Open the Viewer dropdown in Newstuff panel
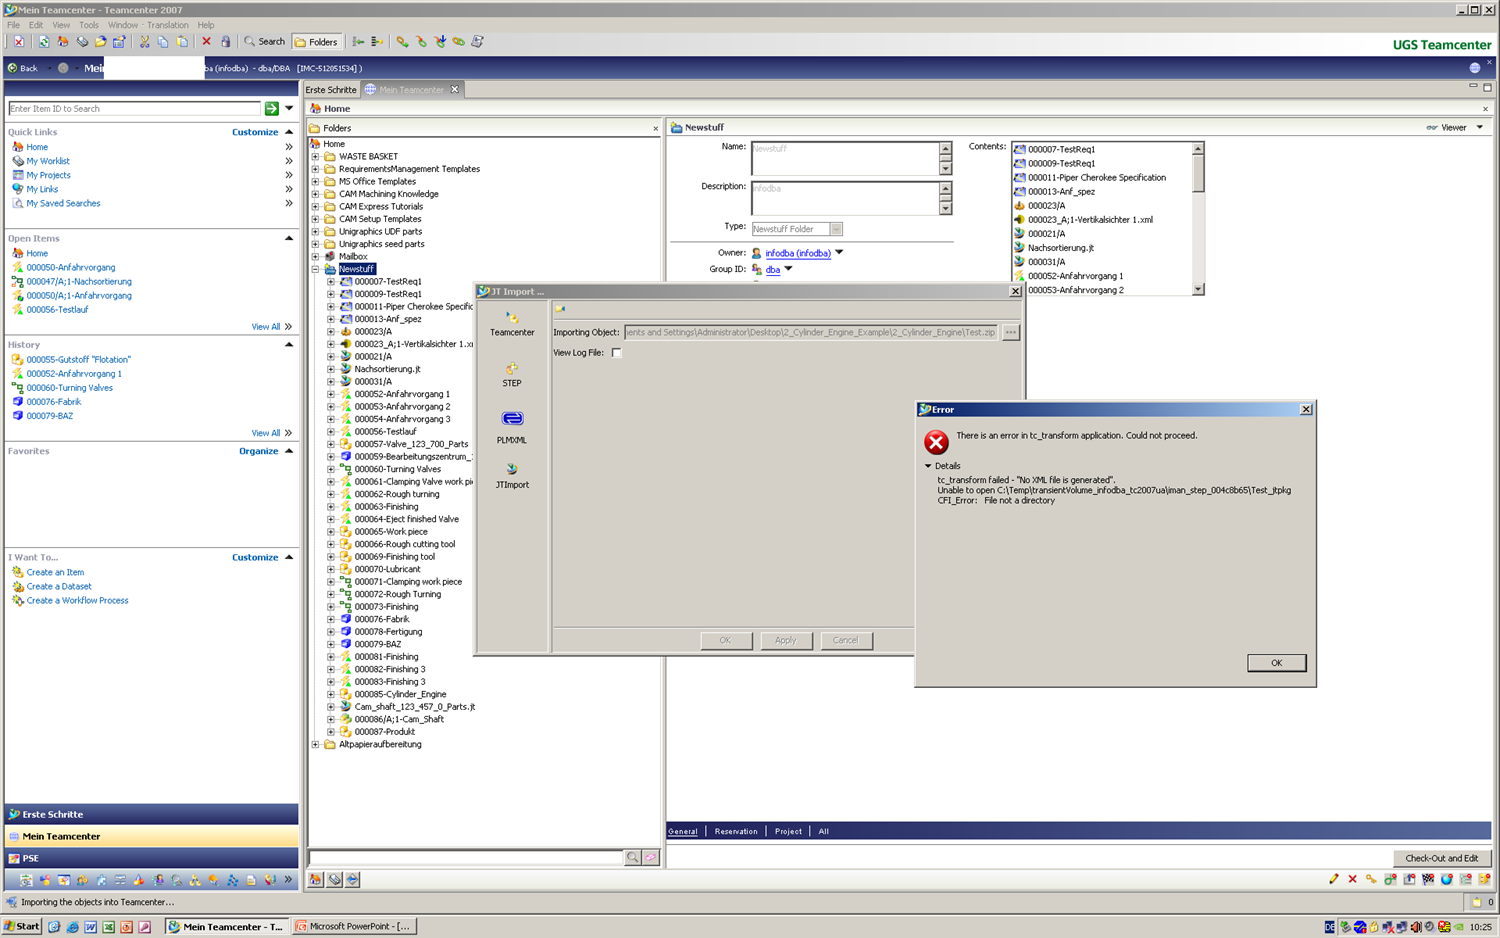Screen dimensions: 1500x938 1480,127
